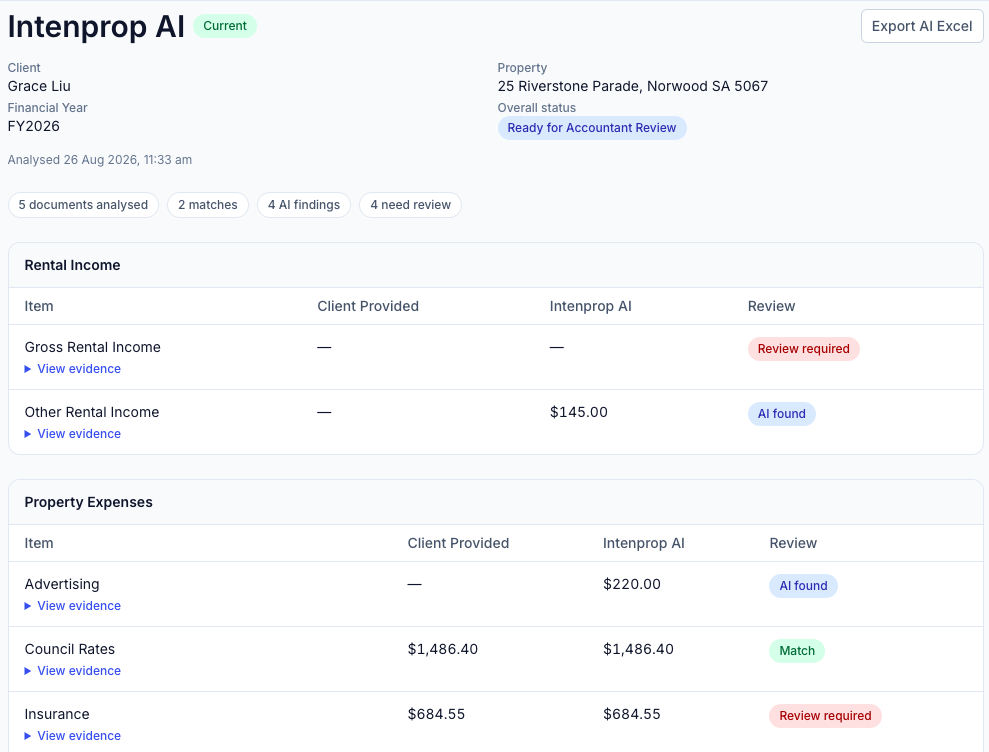
Task: Click AI found badge for Advertising
Action: point(803,586)
